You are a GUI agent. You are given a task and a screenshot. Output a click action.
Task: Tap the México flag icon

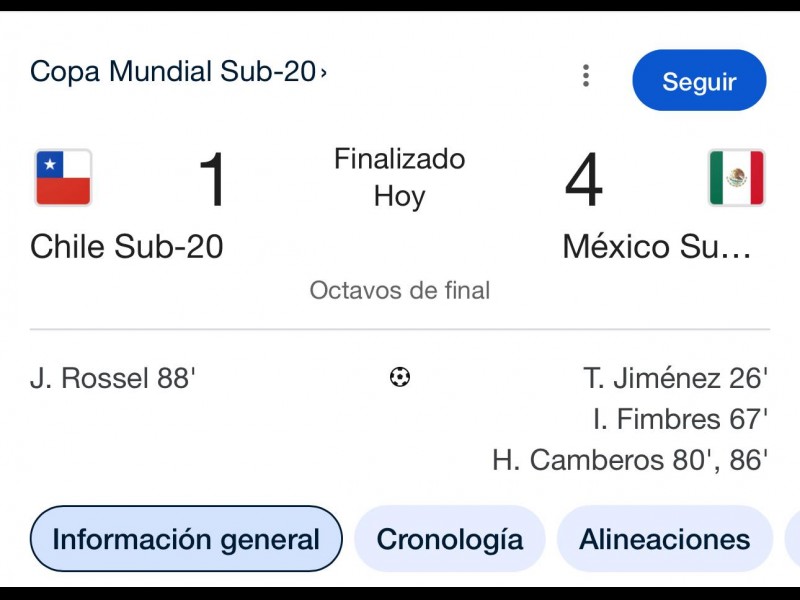736,178
